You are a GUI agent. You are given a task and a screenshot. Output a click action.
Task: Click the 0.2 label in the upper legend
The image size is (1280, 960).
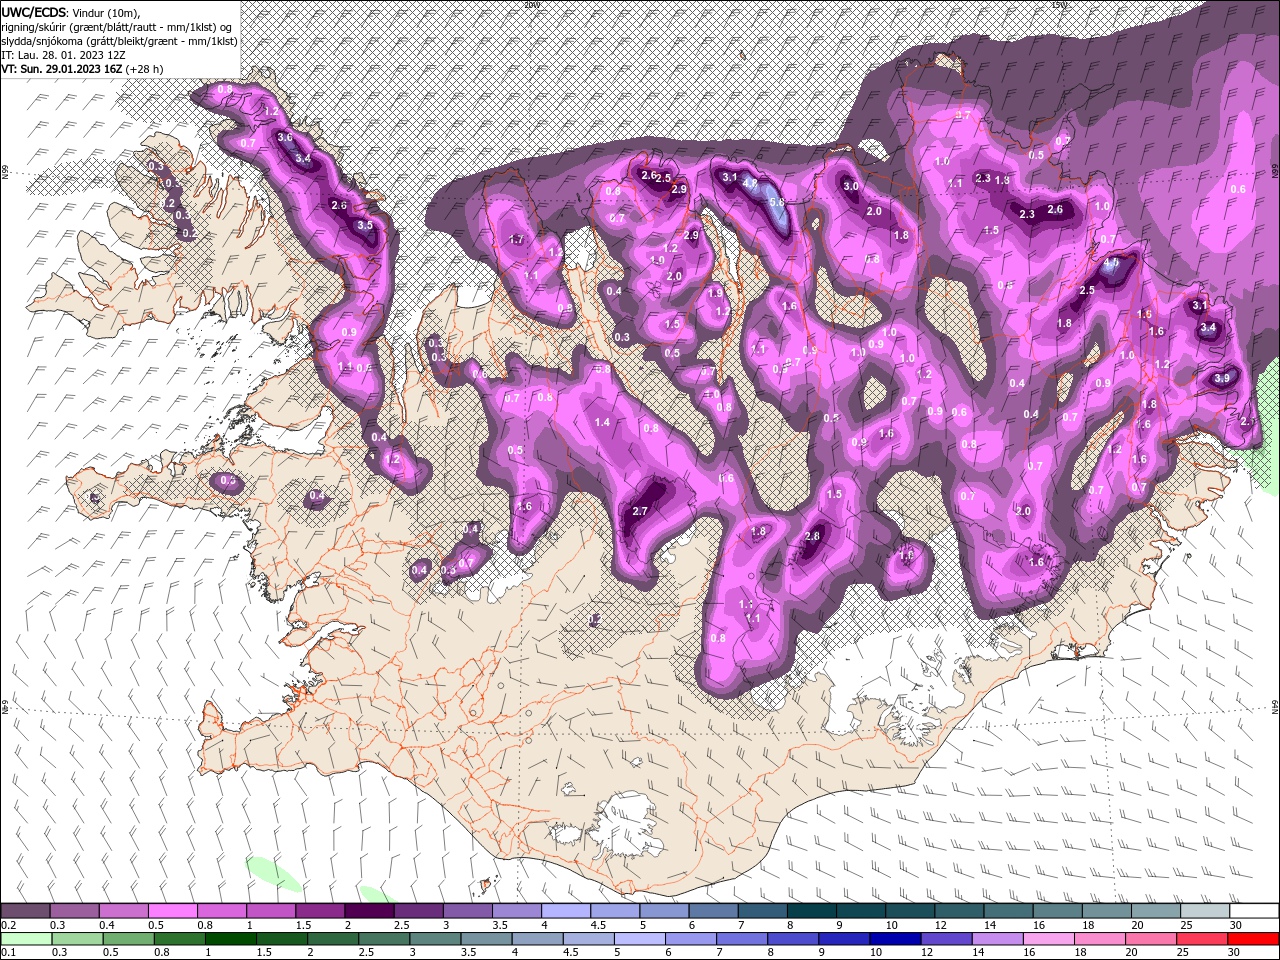click(8, 925)
